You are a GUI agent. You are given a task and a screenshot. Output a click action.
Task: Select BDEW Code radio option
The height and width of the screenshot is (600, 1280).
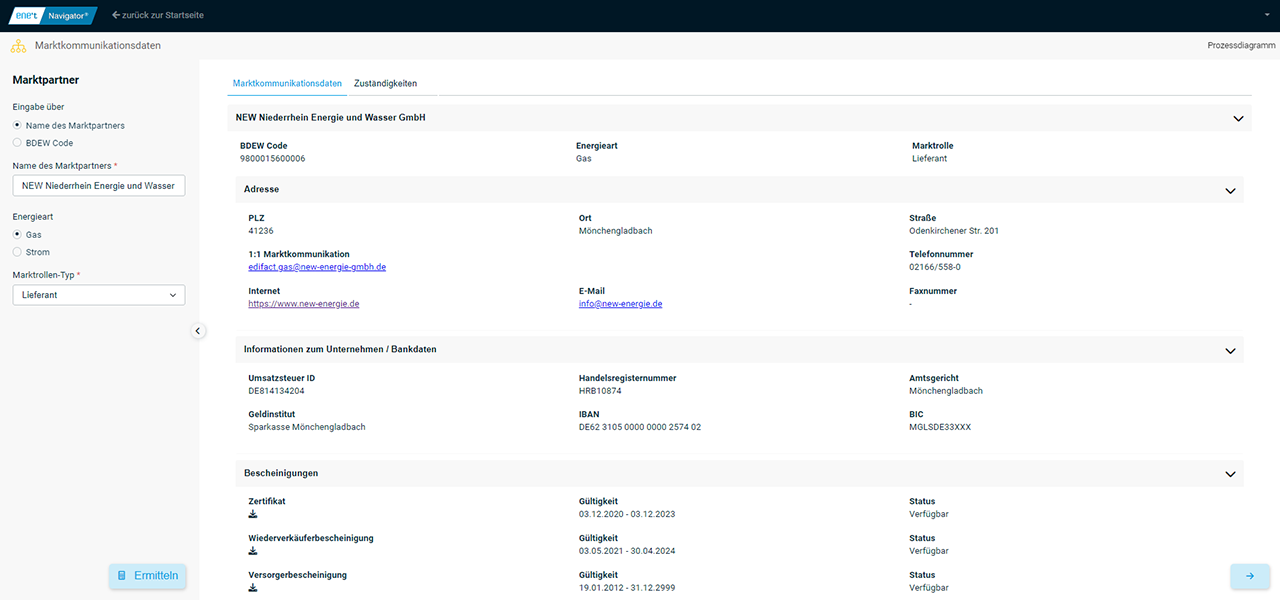pyautogui.click(x=17, y=143)
